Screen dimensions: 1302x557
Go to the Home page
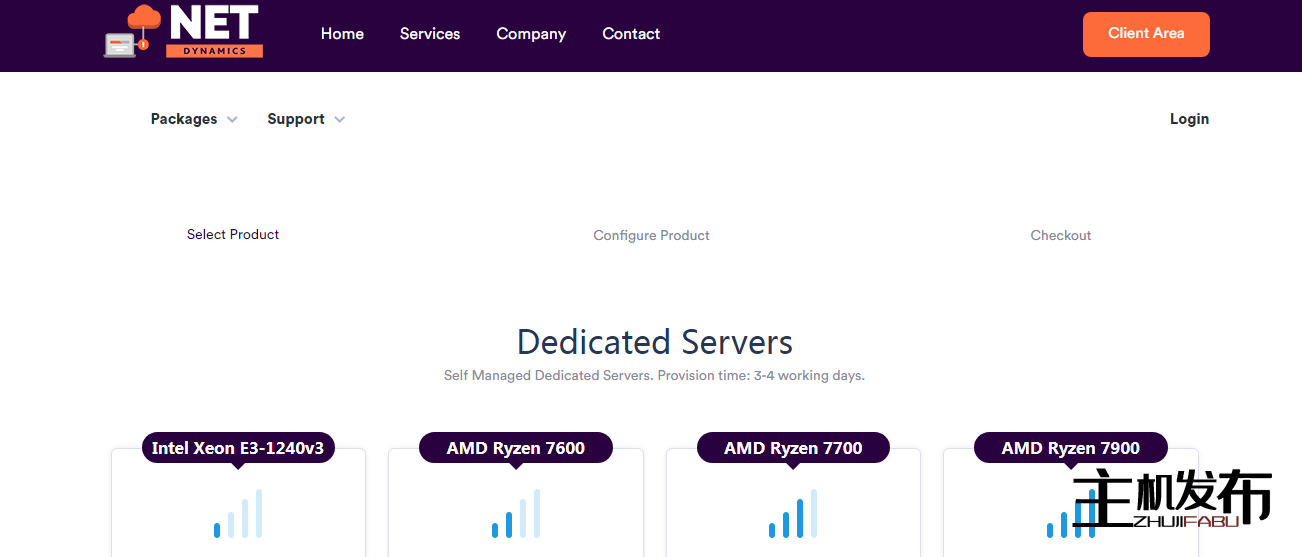tap(342, 34)
